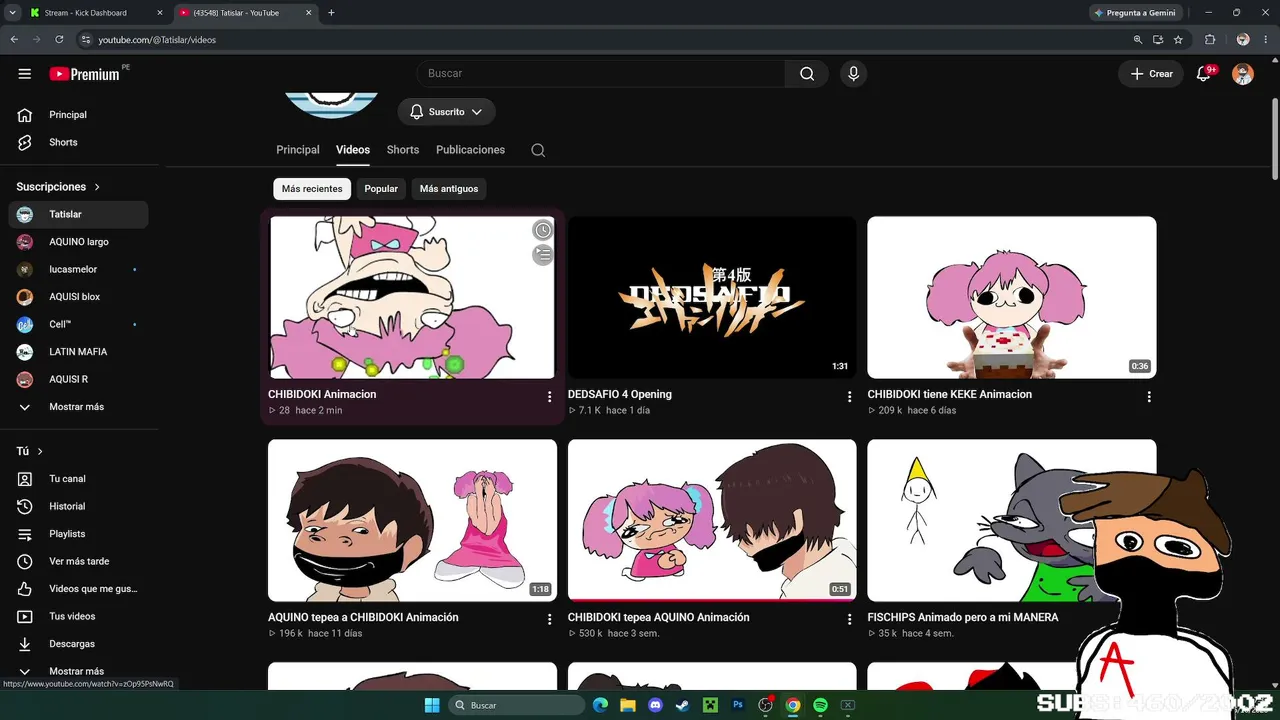Open the notifications bell
This screenshot has height=720, width=1280.
tap(1204, 74)
